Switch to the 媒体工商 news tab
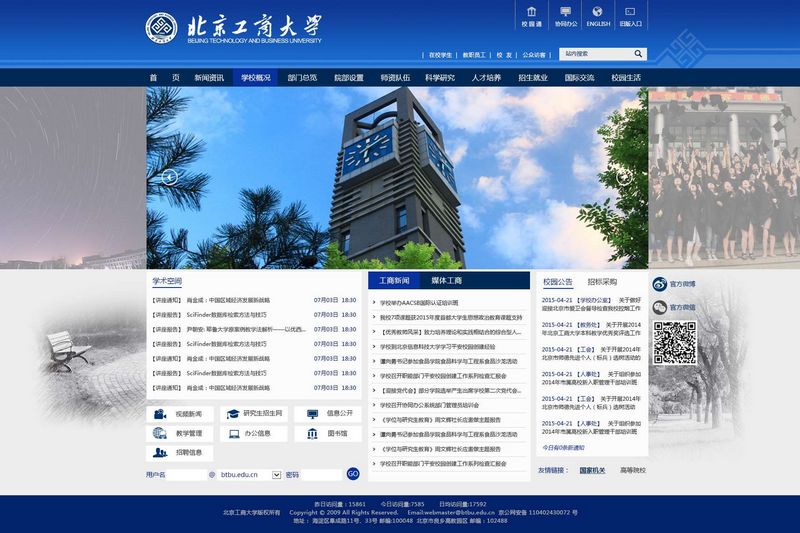800x533 pixels. [446, 281]
